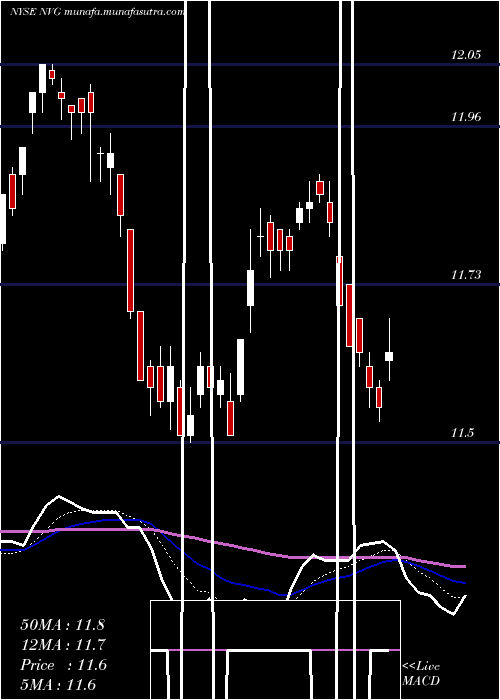Click the 11.5 price level label
Screen dimensions: 500x700
coord(462,433)
